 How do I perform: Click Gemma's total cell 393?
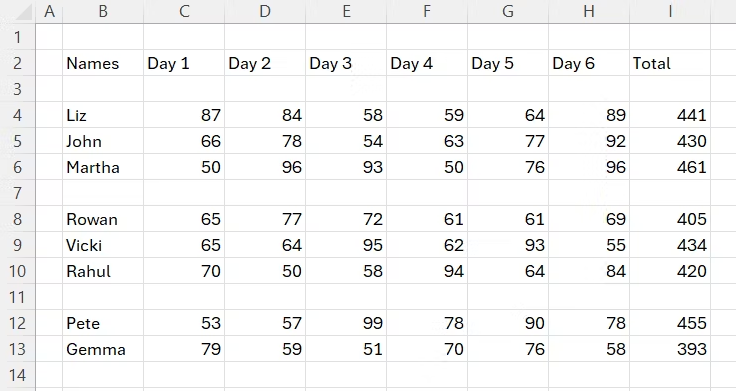pyautogui.click(x=670, y=349)
